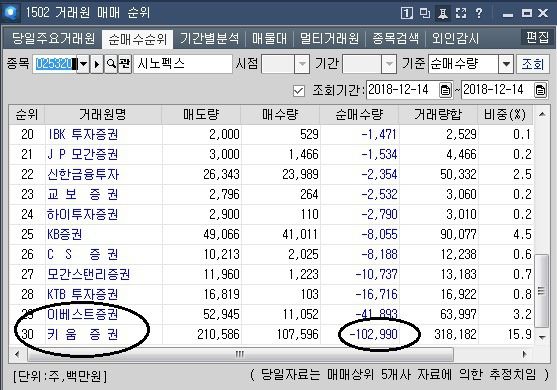
Task: Select the IBK 투자증권 row
Action: click(271, 135)
